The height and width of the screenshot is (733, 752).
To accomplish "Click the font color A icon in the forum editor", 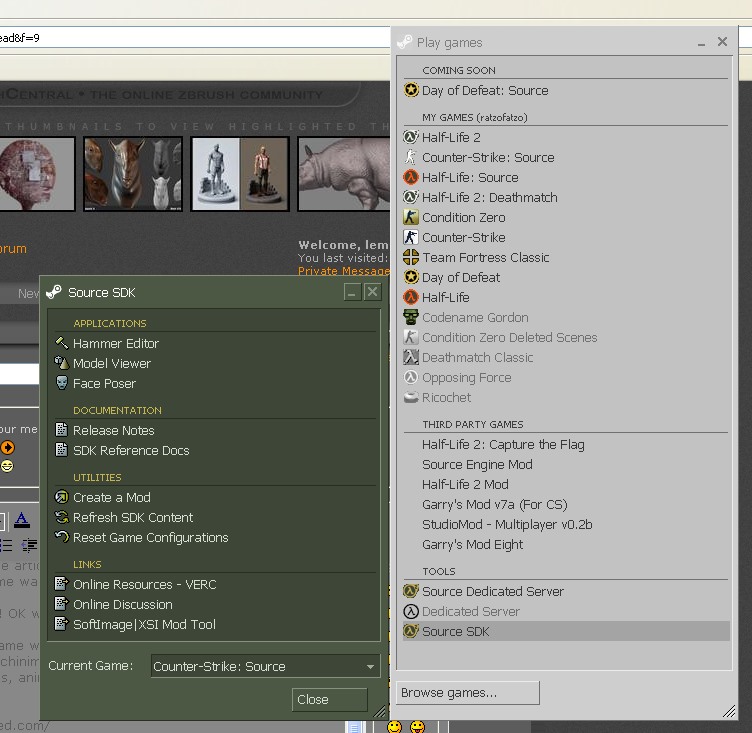I will tap(22, 520).
